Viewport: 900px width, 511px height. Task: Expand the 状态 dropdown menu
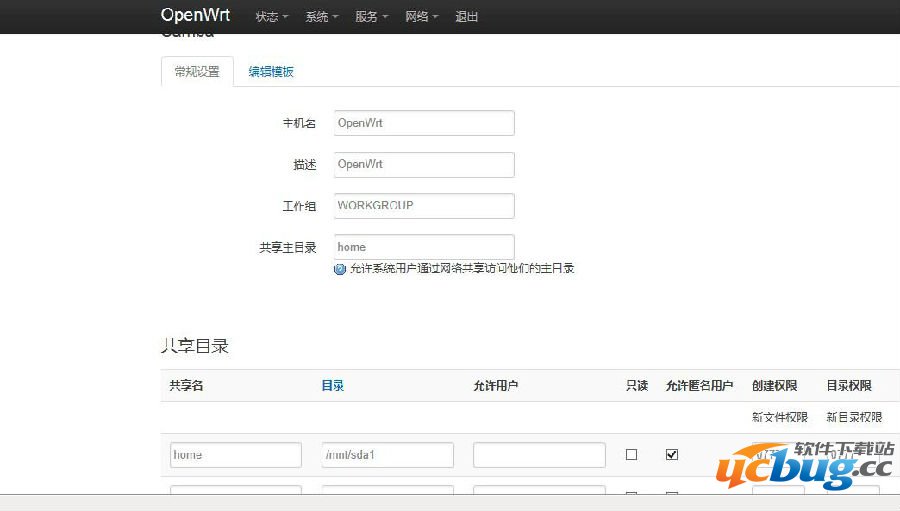(x=271, y=17)
